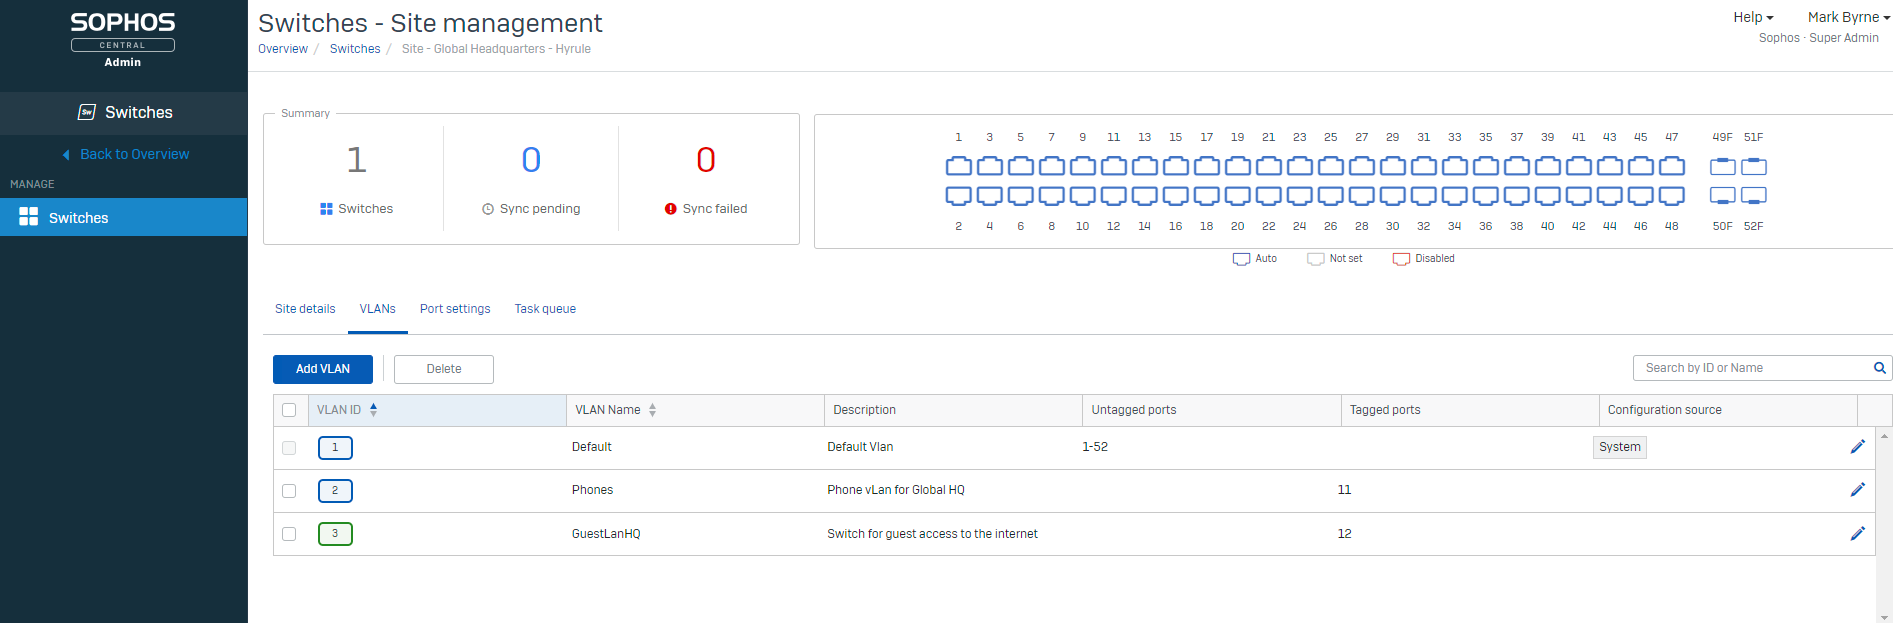
Task: Open the Help dropdown menu
Action: (x=1753, y=17)
